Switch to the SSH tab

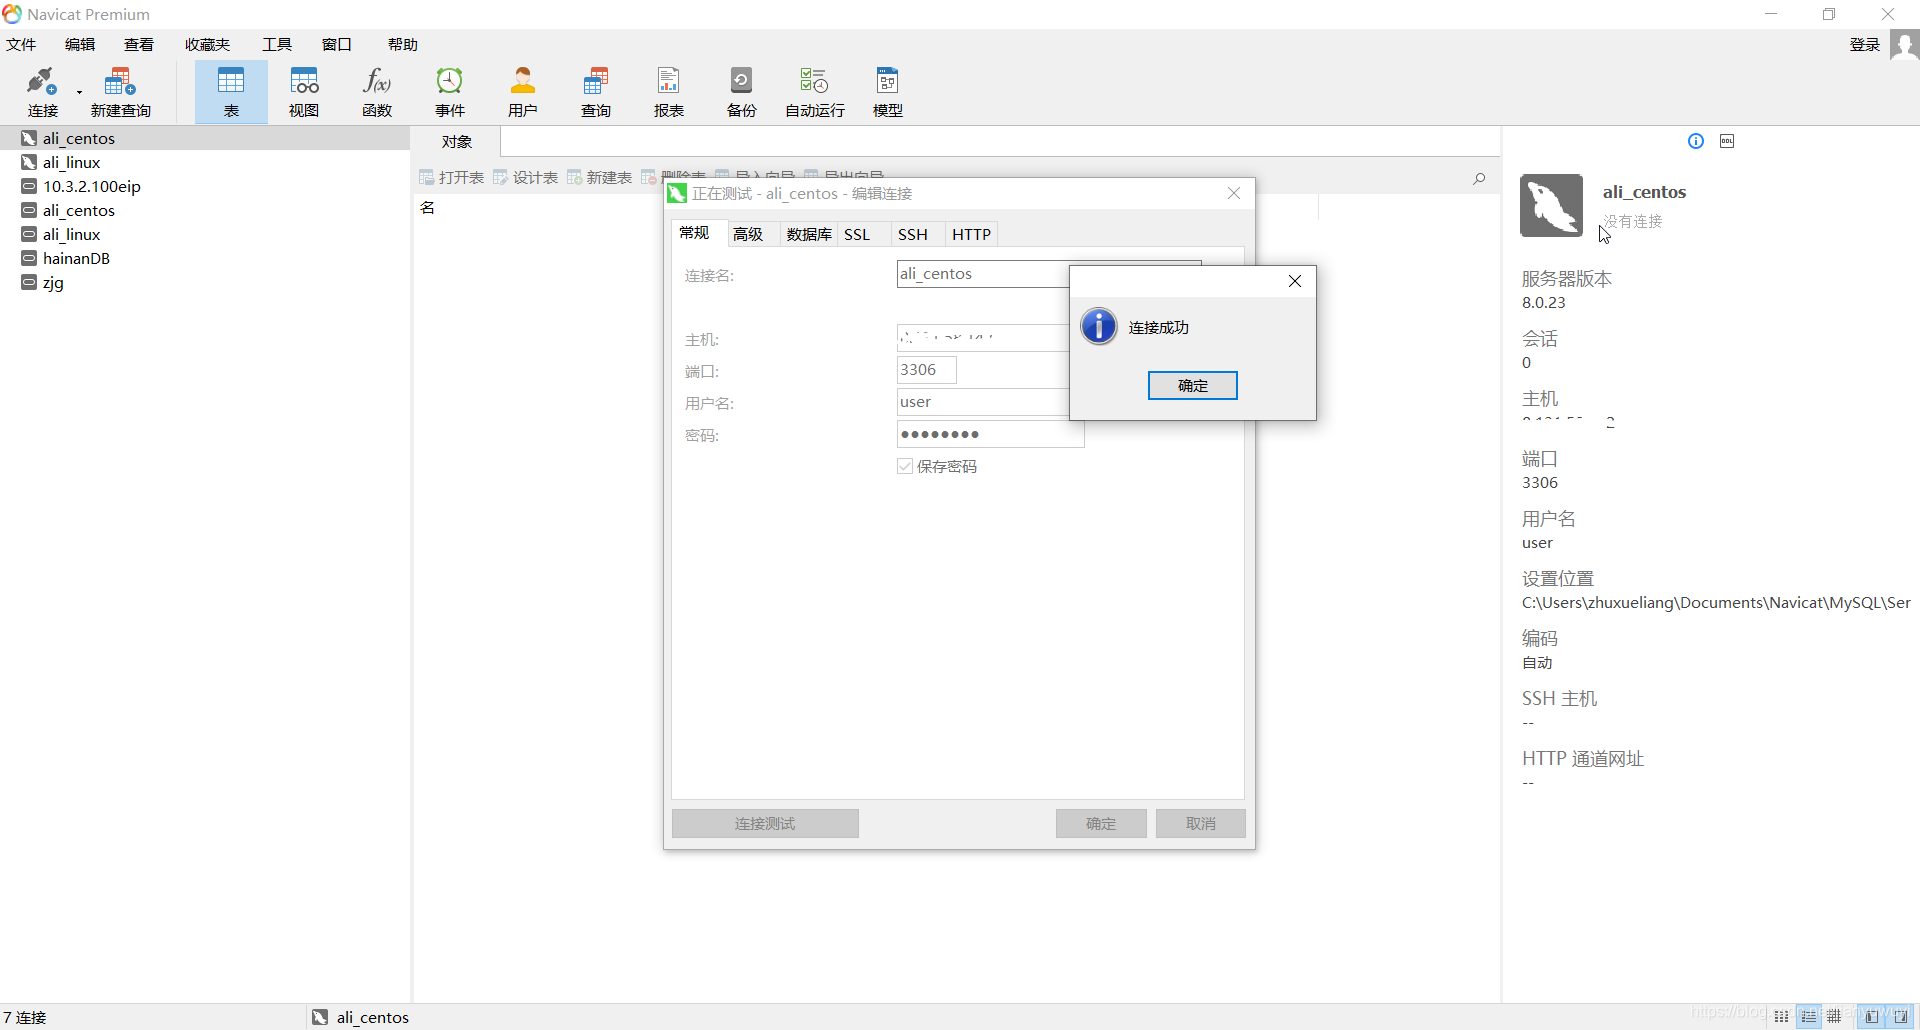[x=913, y=234]
